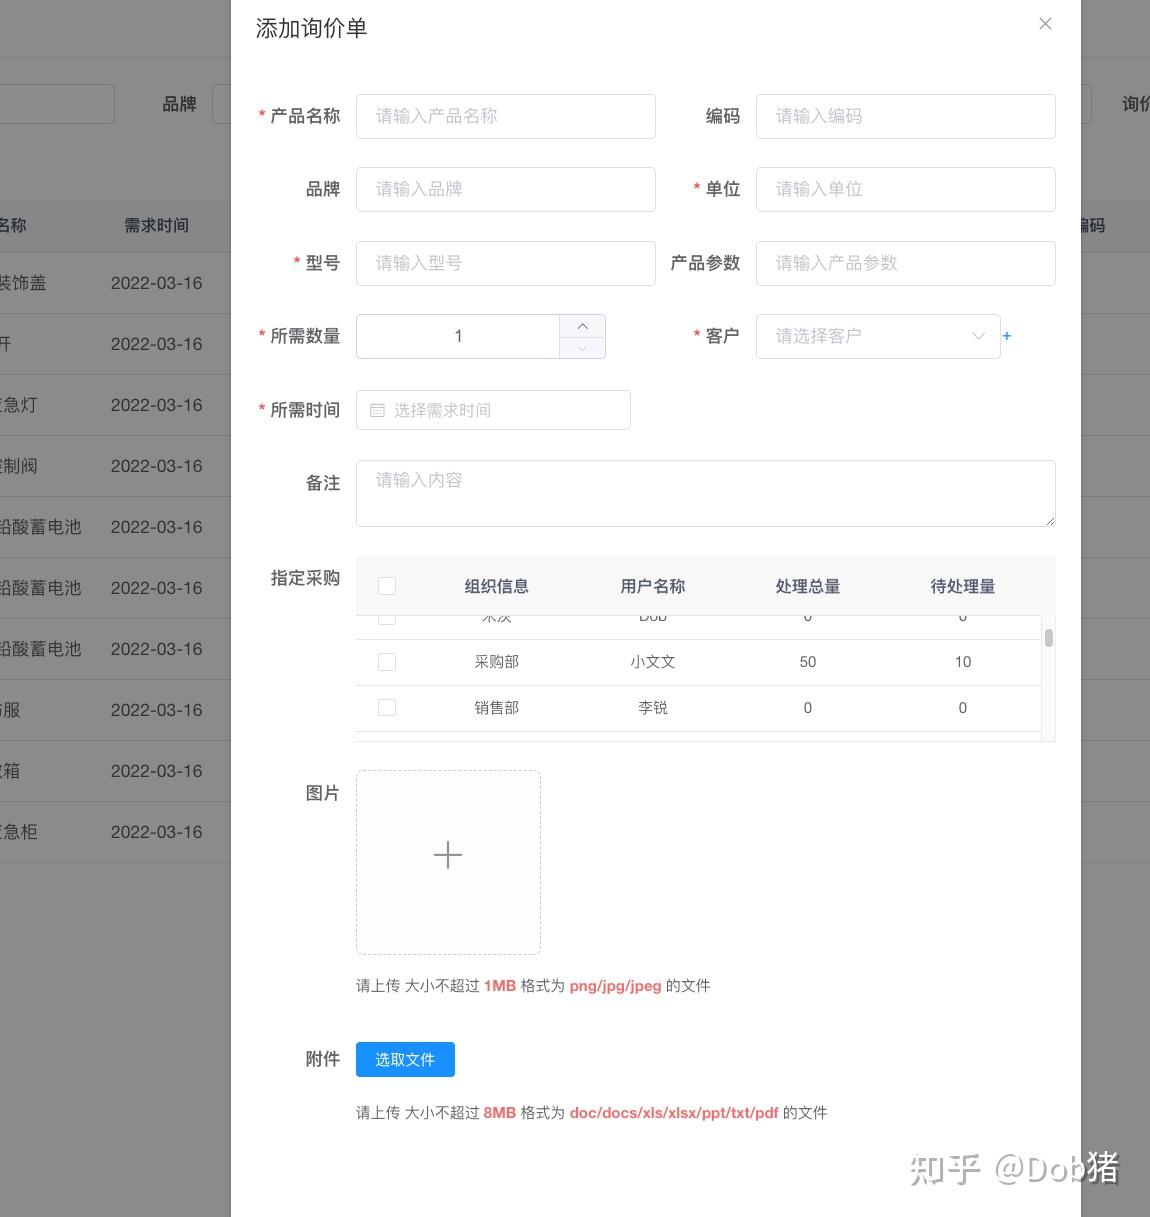Click the 请输入编码 input field
Viewport: 1150px width, 1217px height.
pos(905,116)
